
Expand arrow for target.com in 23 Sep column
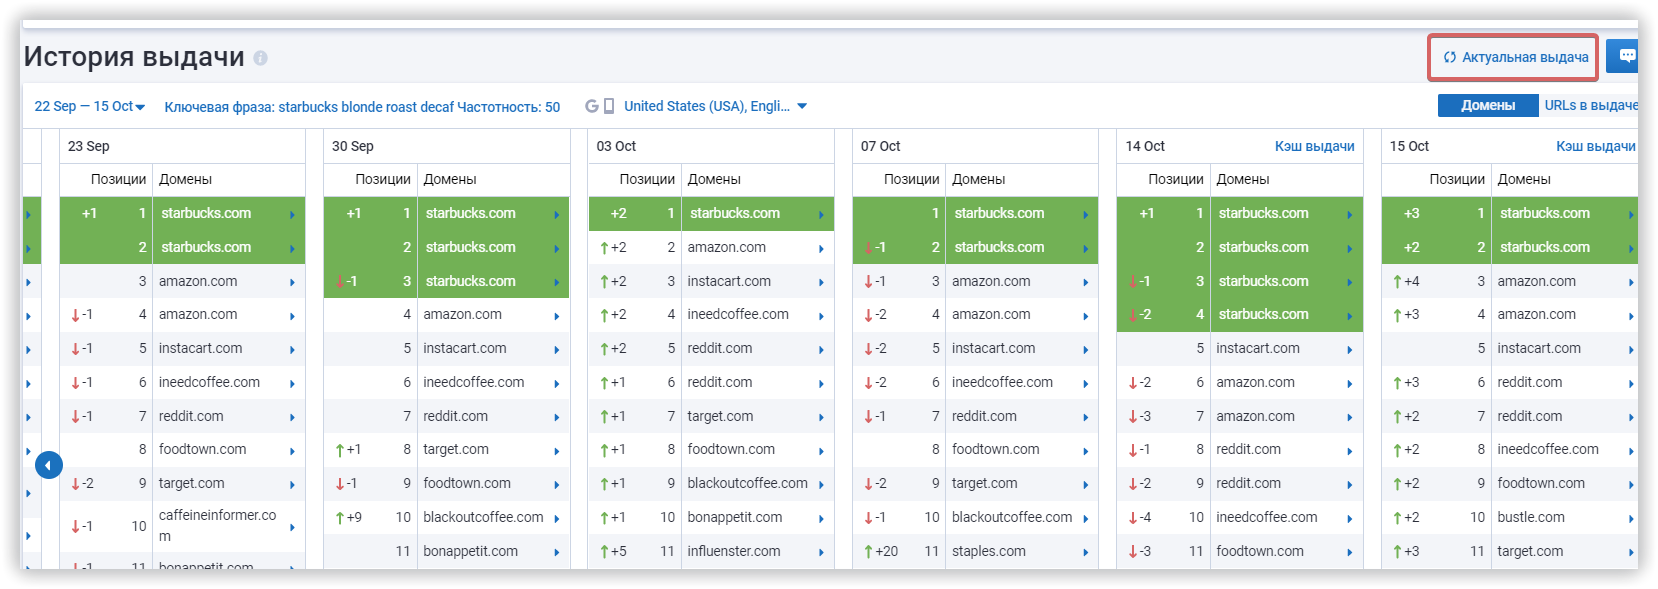pos(292,485)
